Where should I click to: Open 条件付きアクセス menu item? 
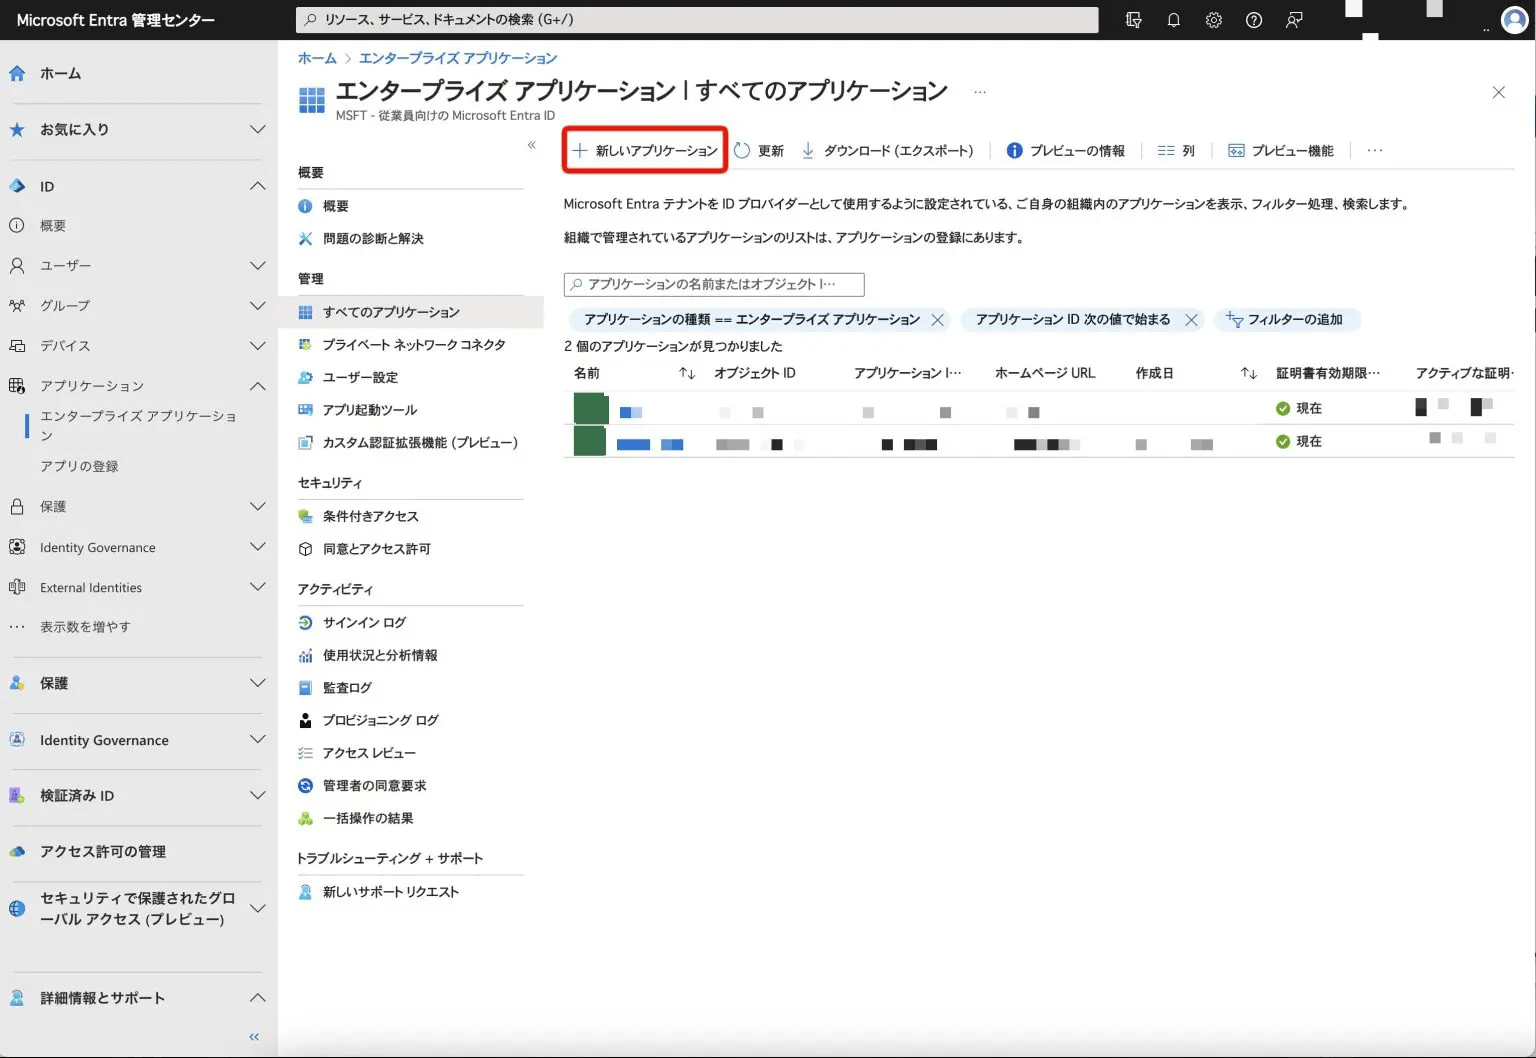pyautogui.click(x=371, y=517)
